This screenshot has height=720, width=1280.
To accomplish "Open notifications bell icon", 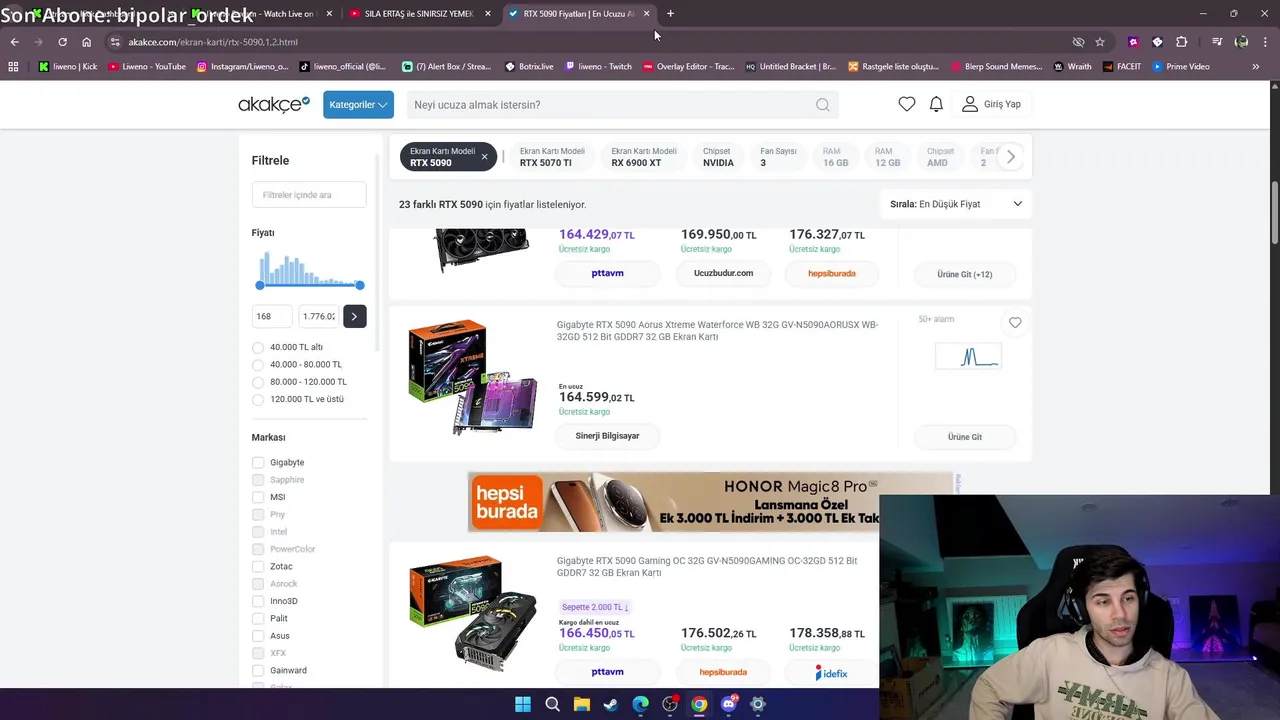I will [x=936, y=104].
